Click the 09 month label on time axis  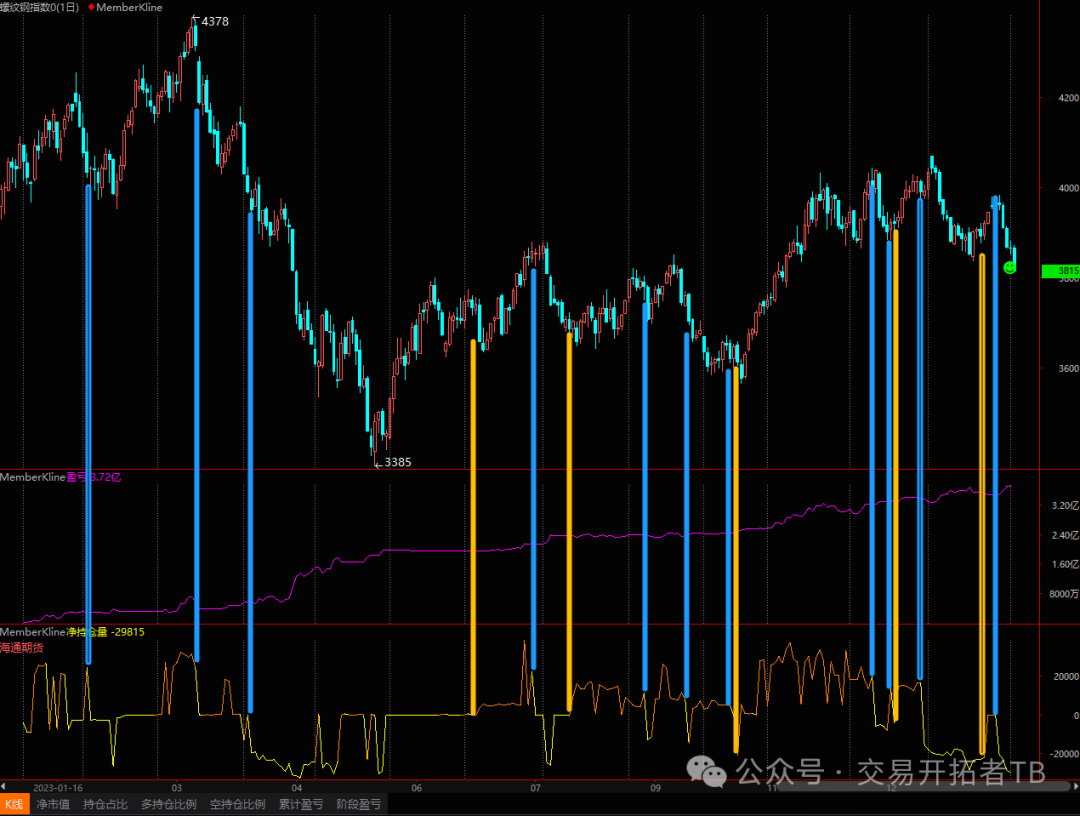coord(655,788)
